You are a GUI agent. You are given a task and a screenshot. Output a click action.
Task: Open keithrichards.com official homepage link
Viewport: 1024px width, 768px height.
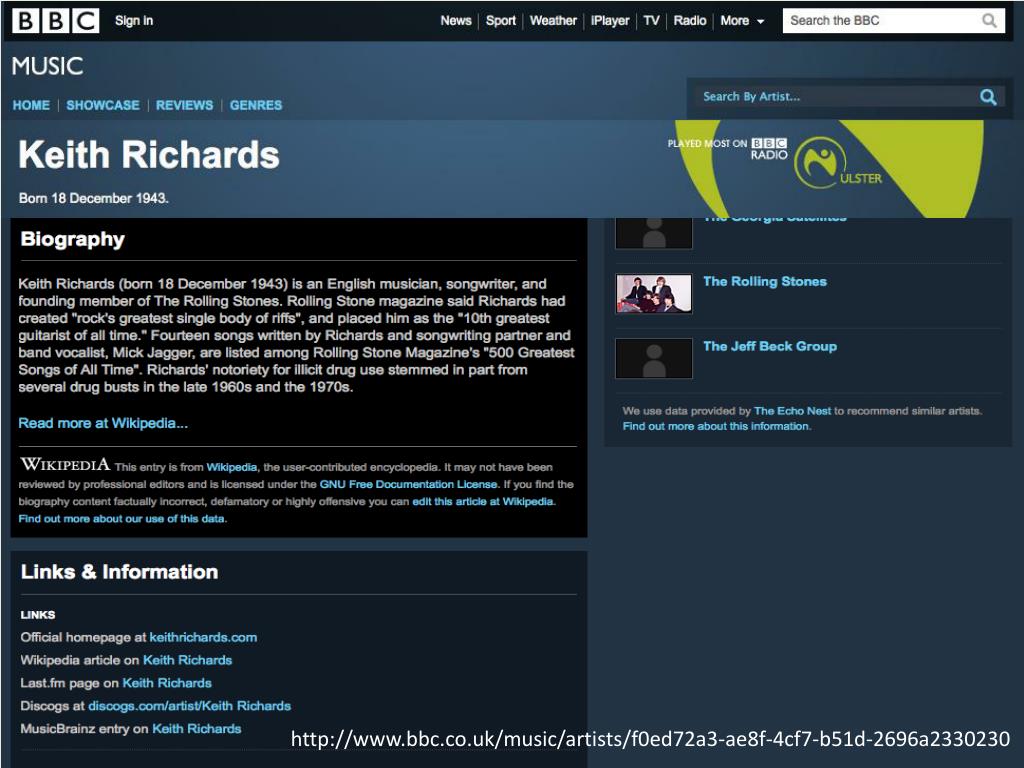coord(203,637)
